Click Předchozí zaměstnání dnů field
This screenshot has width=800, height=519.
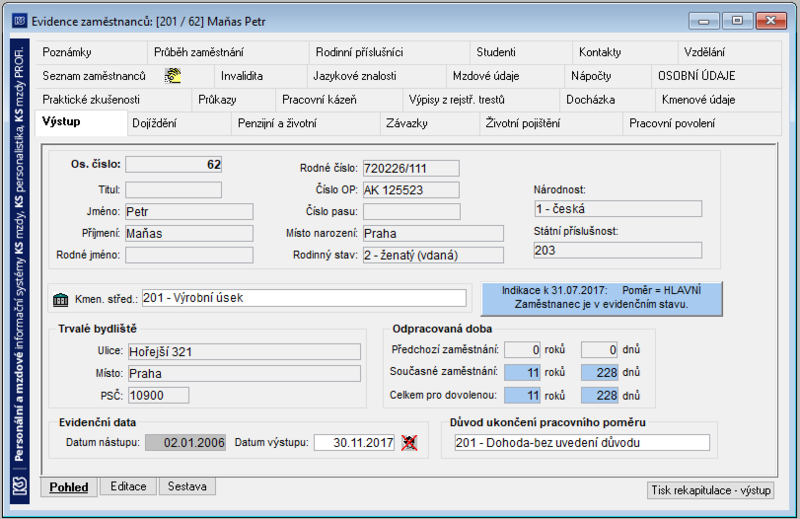[x=599, y=350]
